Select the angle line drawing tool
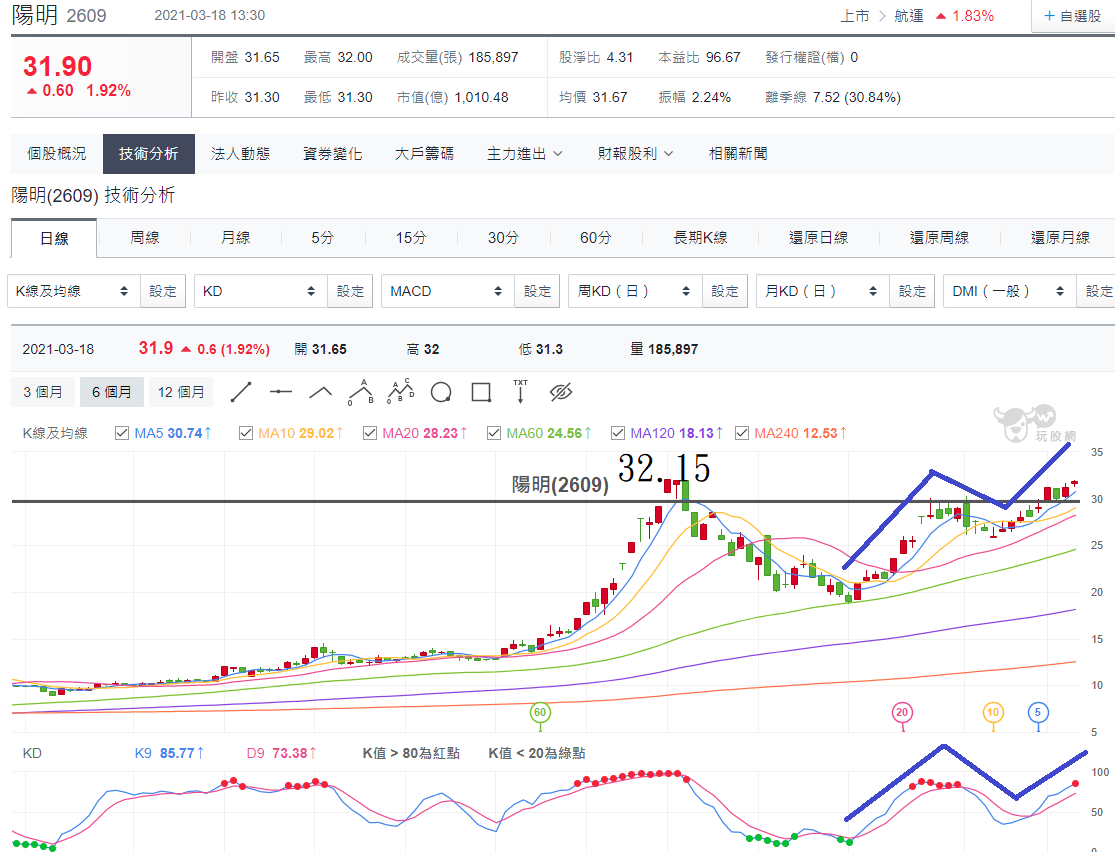The height and width of the screenshot is (852, 1115). coord(321,392)
